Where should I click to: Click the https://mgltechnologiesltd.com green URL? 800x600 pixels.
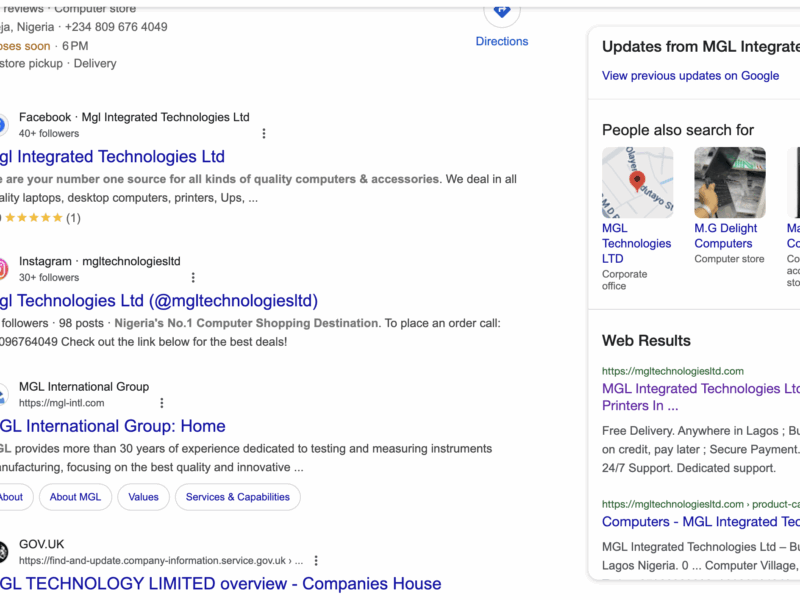(x=673, y=371)
